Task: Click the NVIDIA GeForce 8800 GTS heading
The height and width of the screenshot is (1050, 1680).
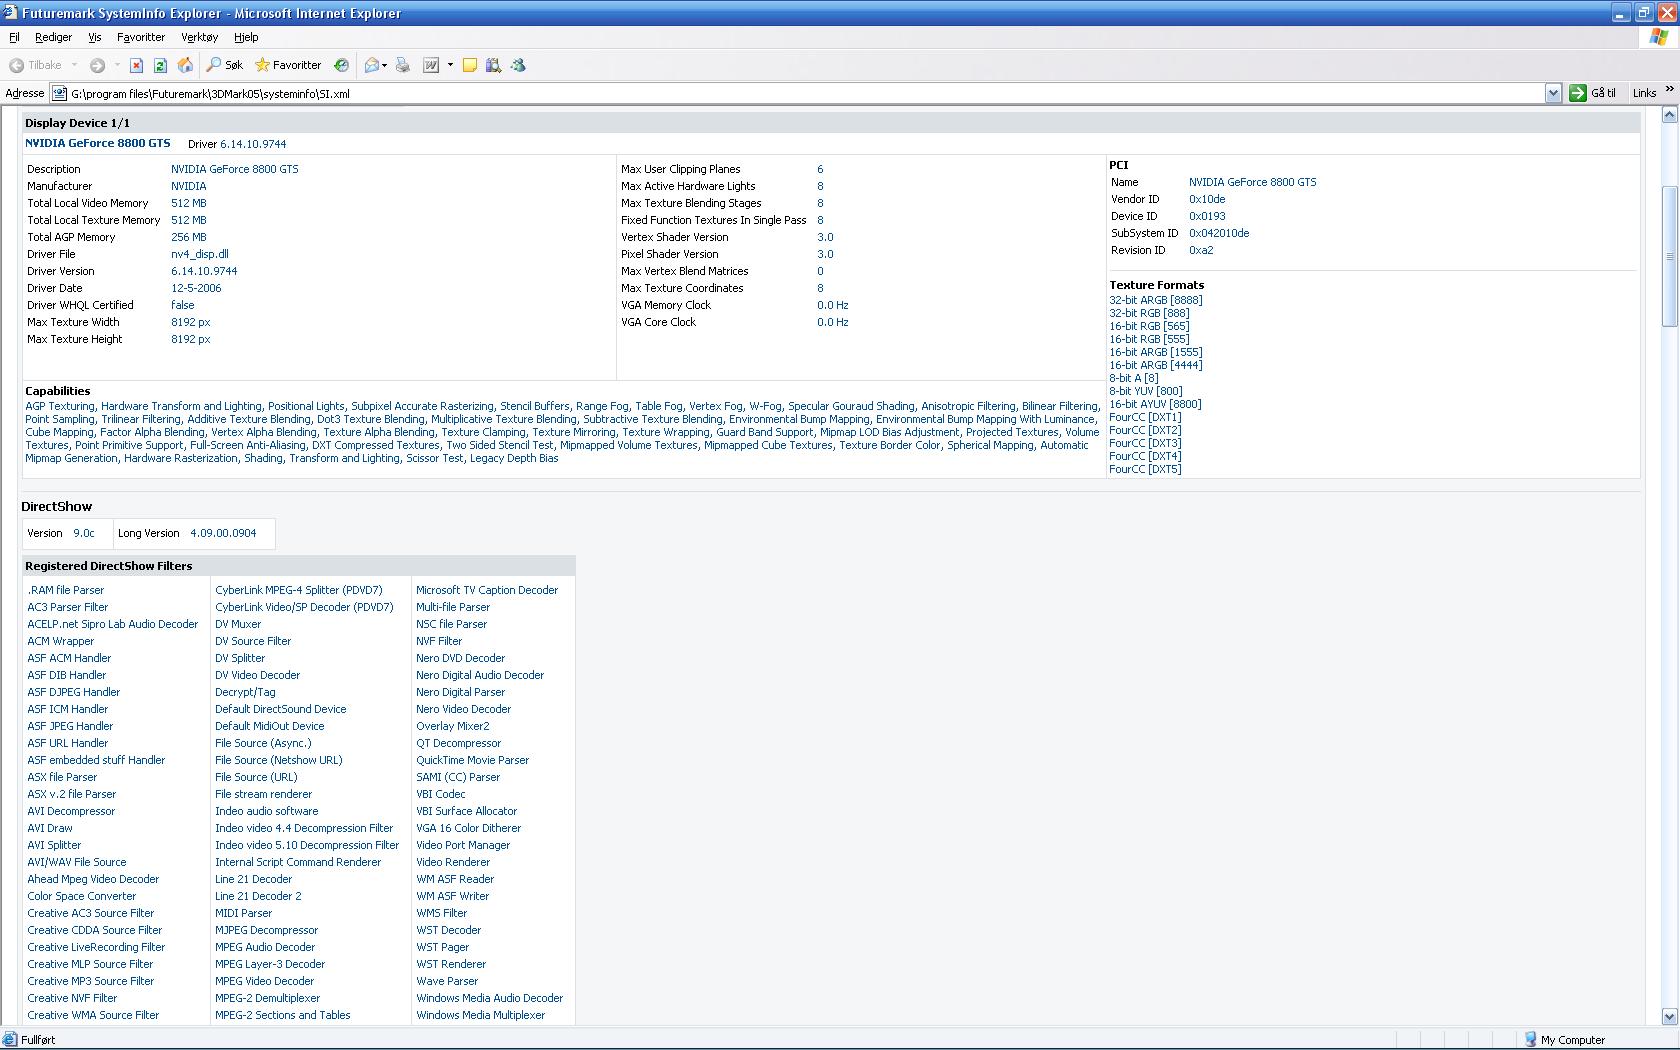Action: click(x=98, y=143)
